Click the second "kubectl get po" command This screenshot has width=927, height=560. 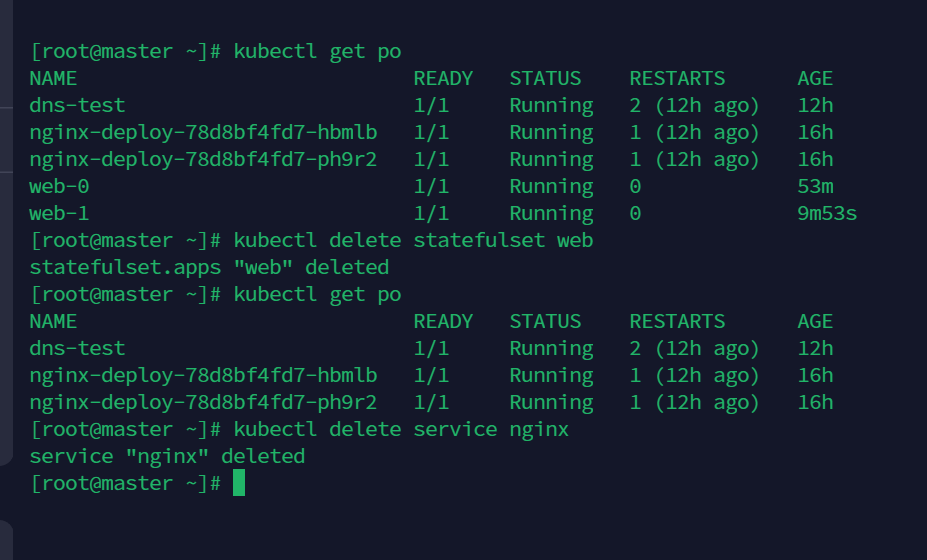click(x=317, y=294)
